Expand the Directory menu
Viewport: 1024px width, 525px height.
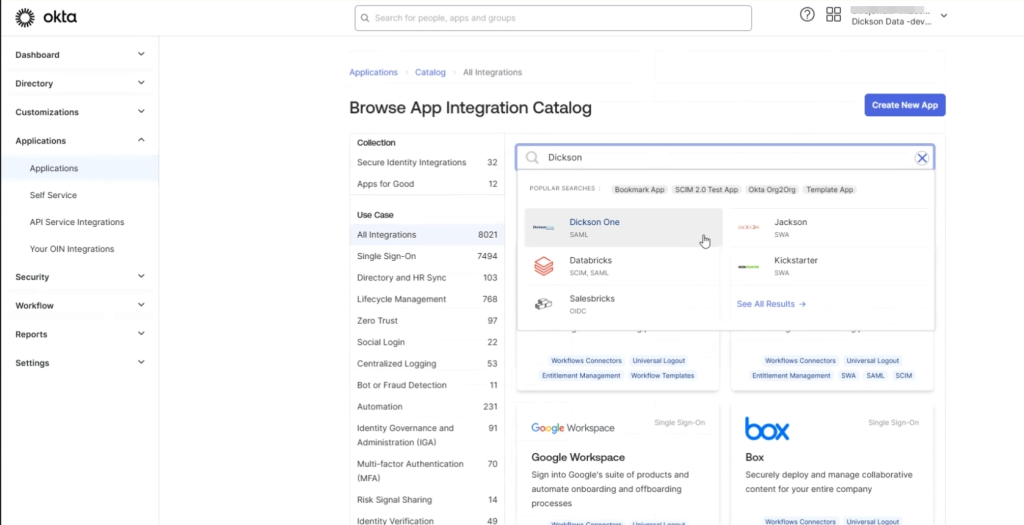pyautogui.click(x=141, y=83)
